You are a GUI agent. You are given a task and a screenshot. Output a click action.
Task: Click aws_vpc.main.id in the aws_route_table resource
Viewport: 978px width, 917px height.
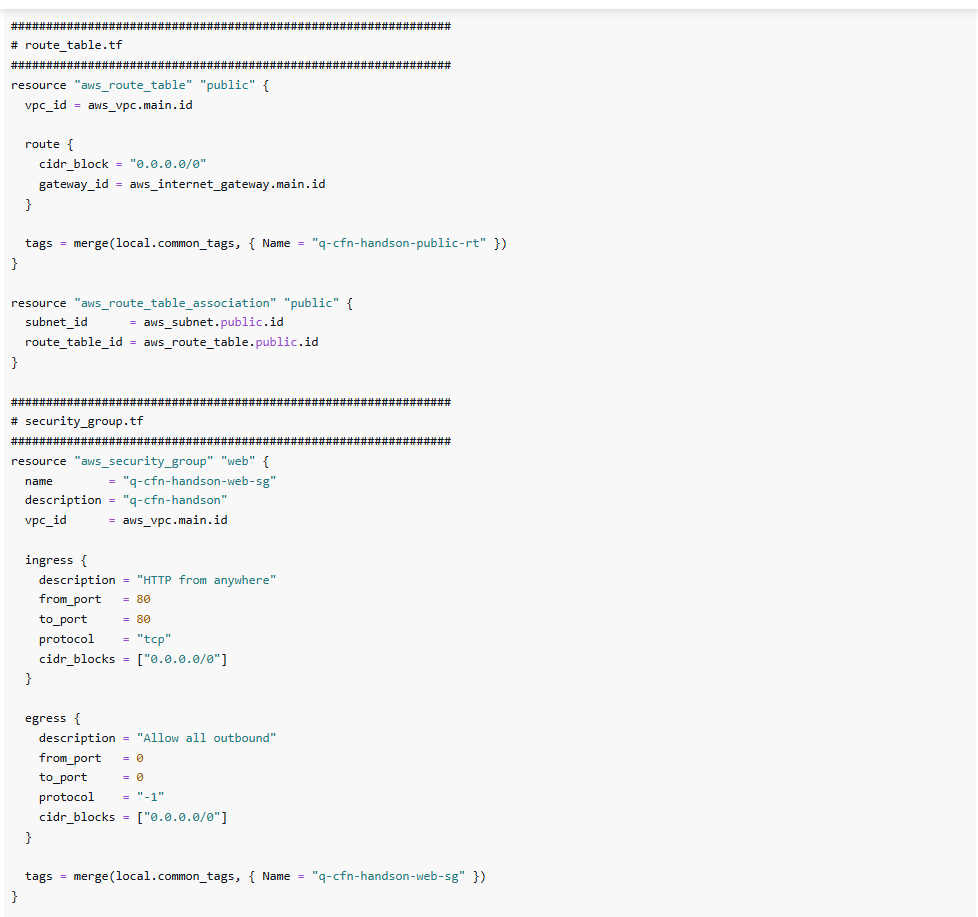click(140, 105)
